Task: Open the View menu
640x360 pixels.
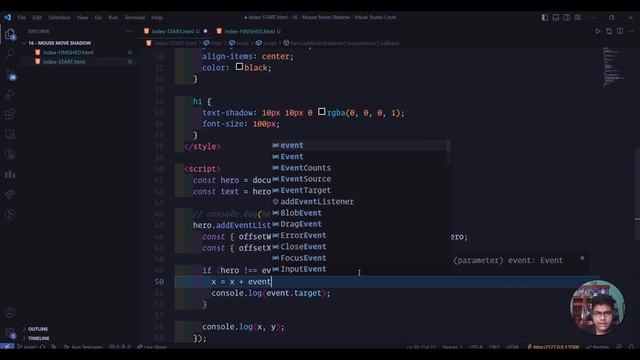Action: pos(82,18)
